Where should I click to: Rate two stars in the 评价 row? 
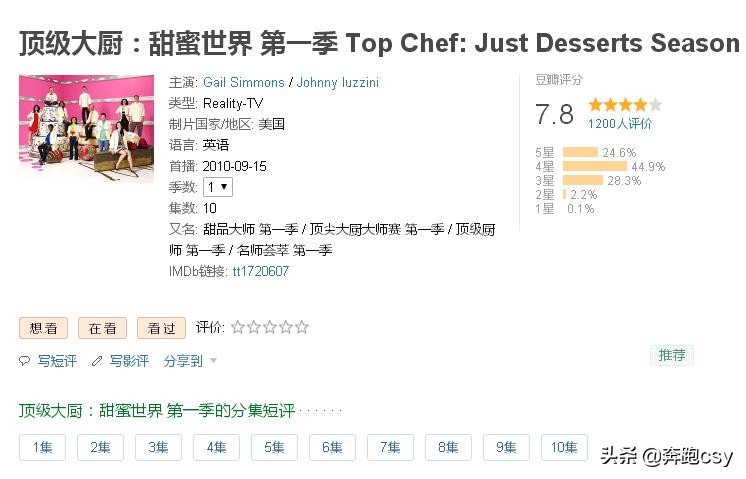[254, 327]
